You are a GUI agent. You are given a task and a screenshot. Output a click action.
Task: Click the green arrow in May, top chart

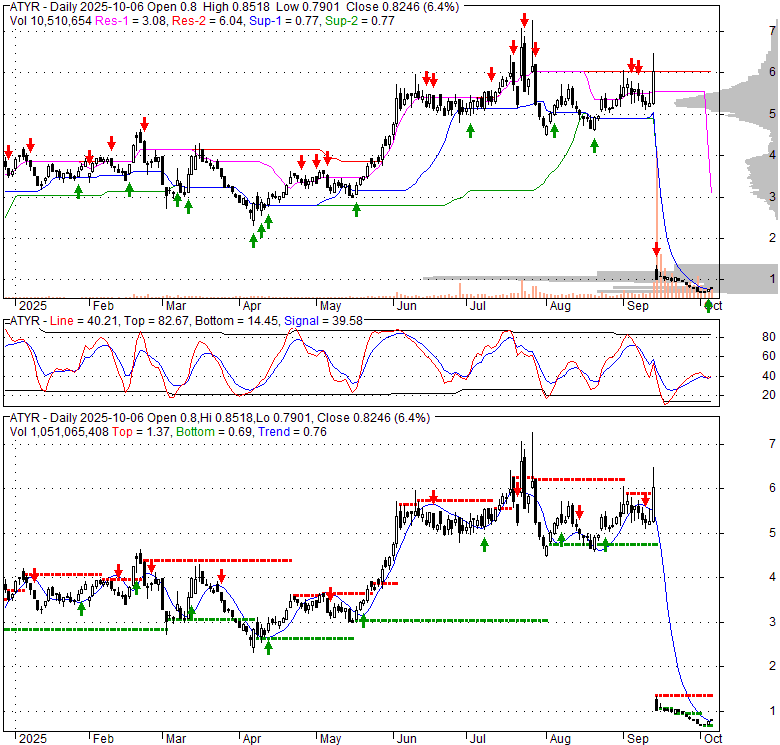(355, 209)
